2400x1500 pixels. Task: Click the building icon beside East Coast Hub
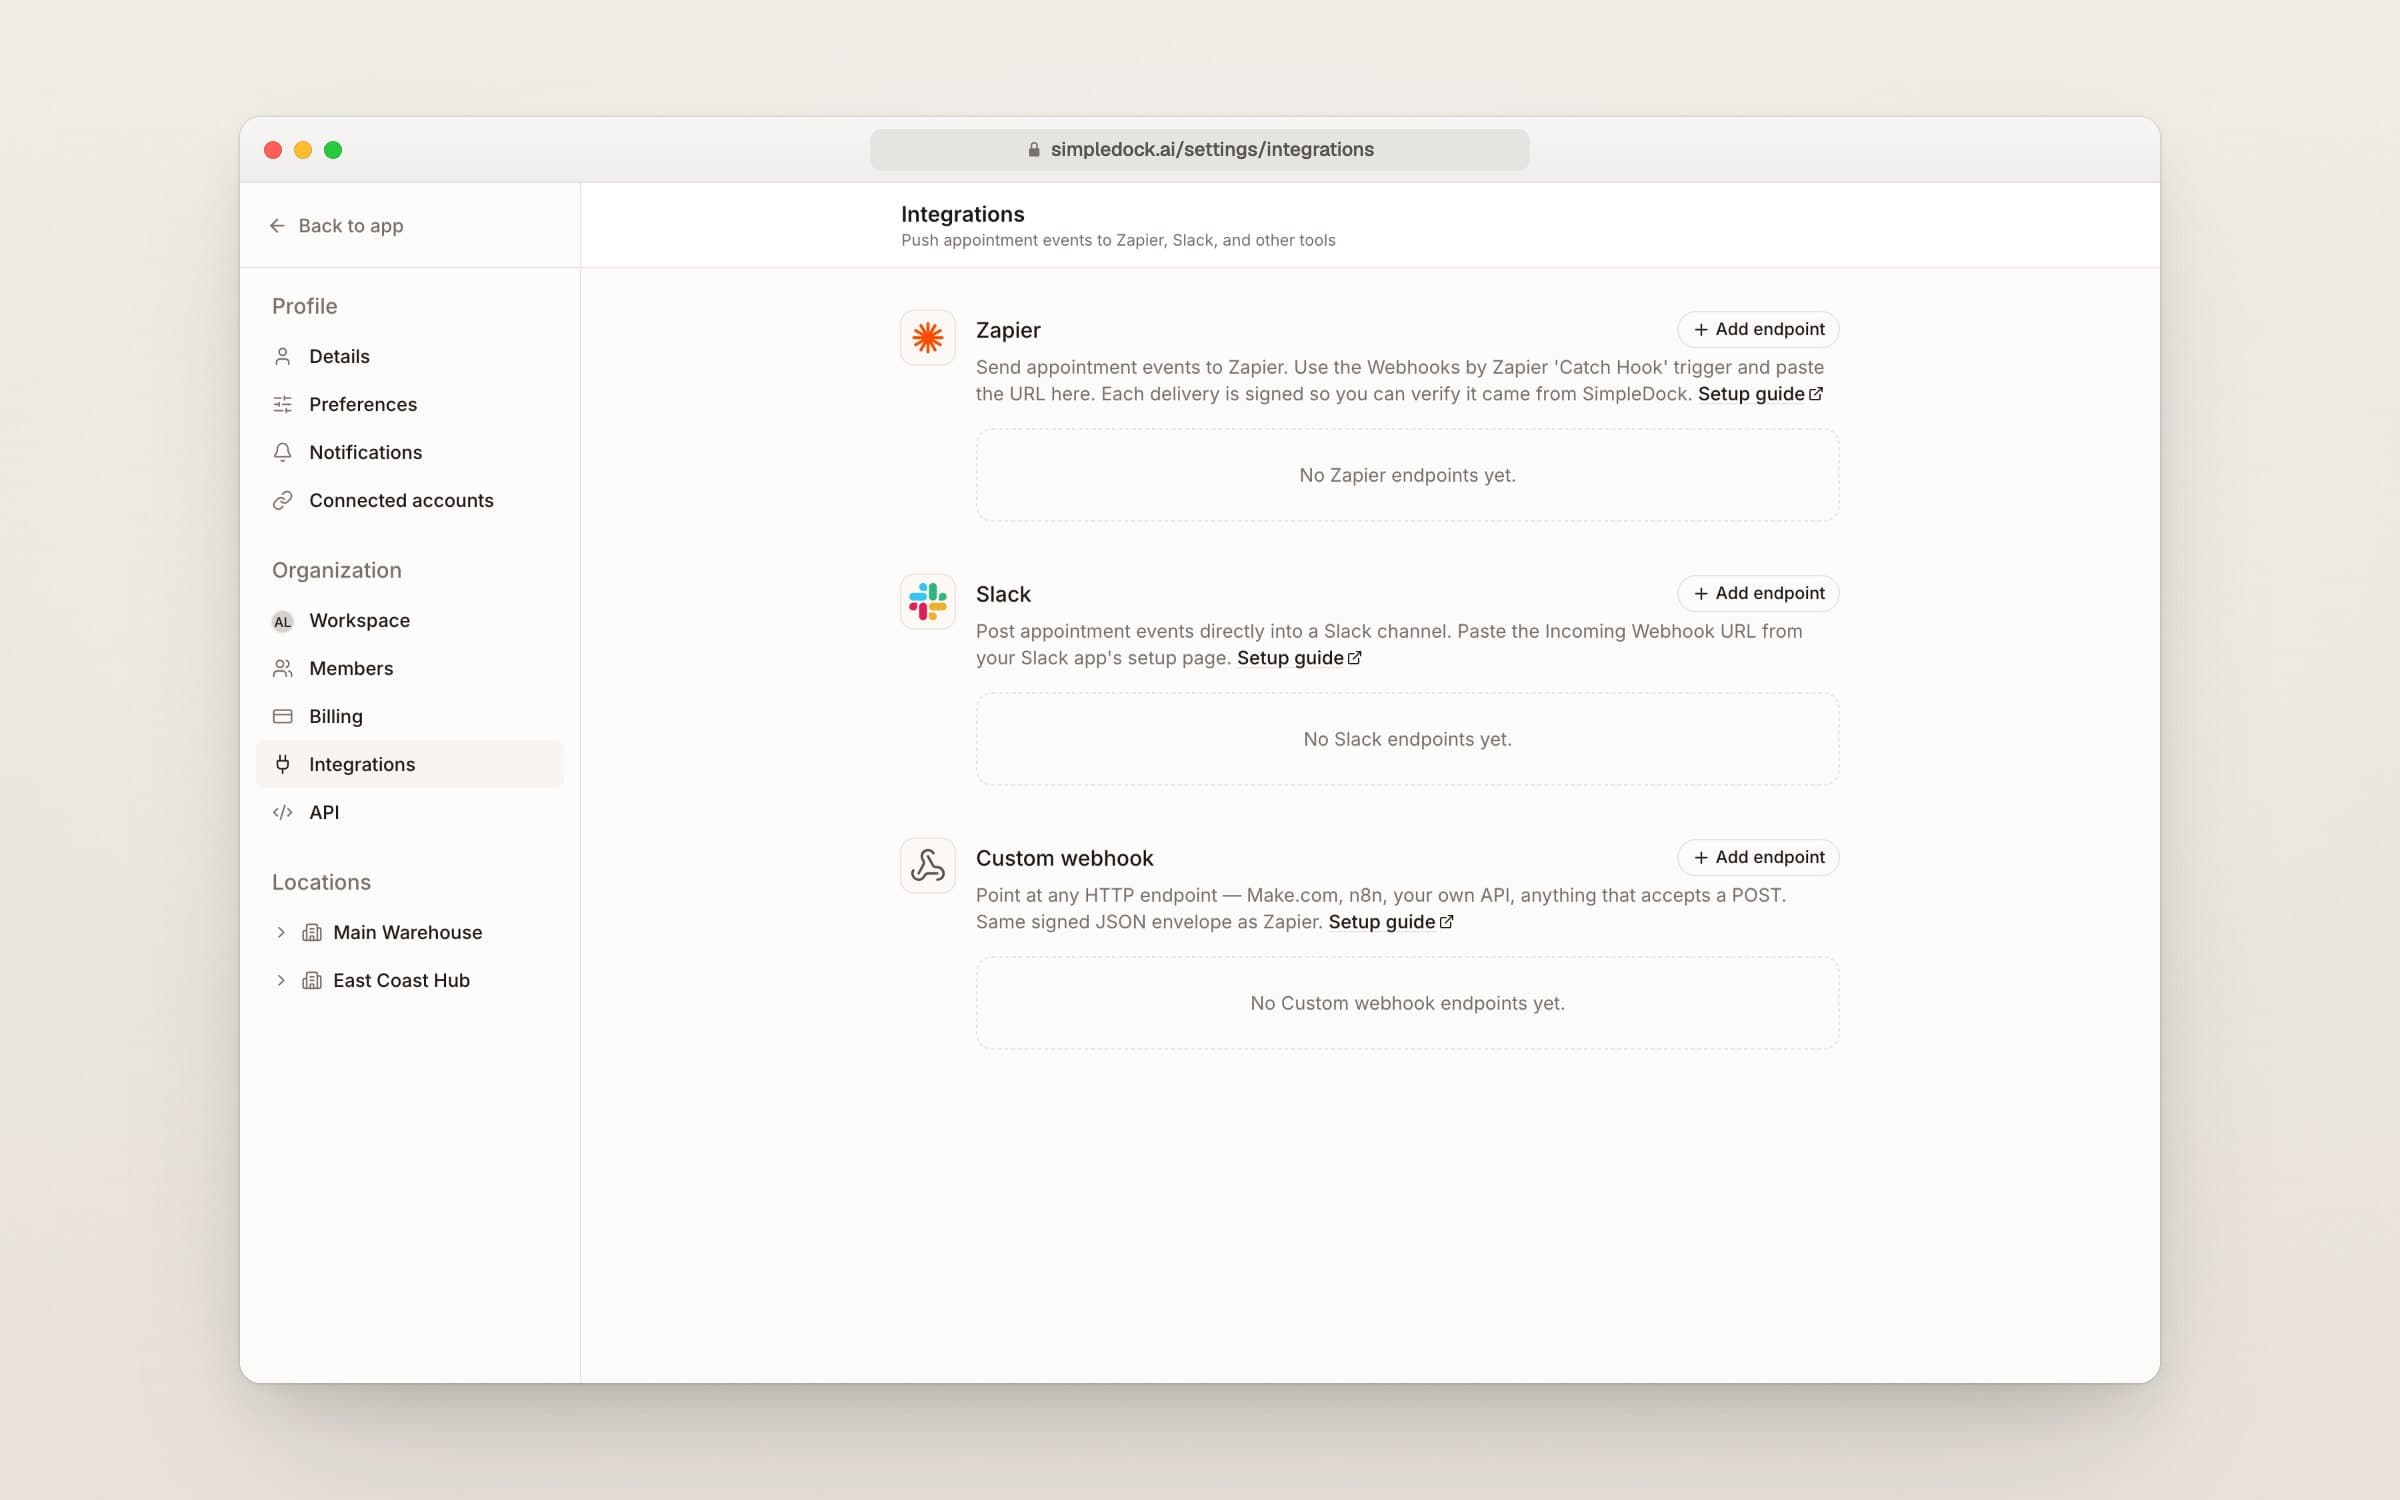coord(312,981)
